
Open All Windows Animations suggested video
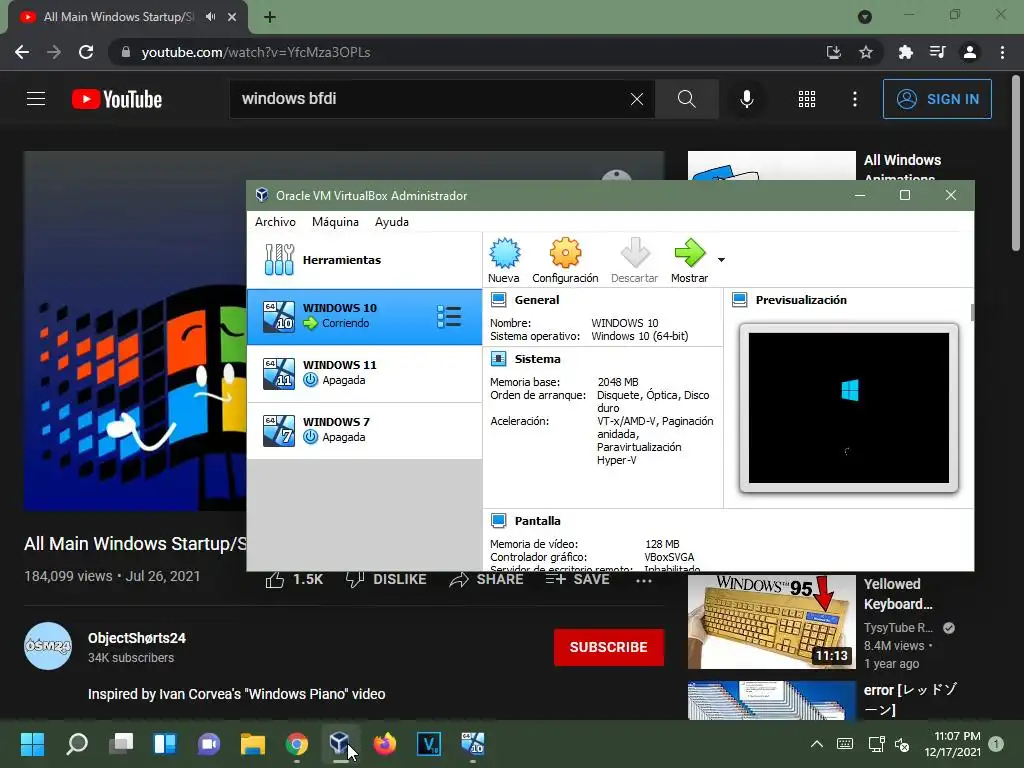[771, 166]
